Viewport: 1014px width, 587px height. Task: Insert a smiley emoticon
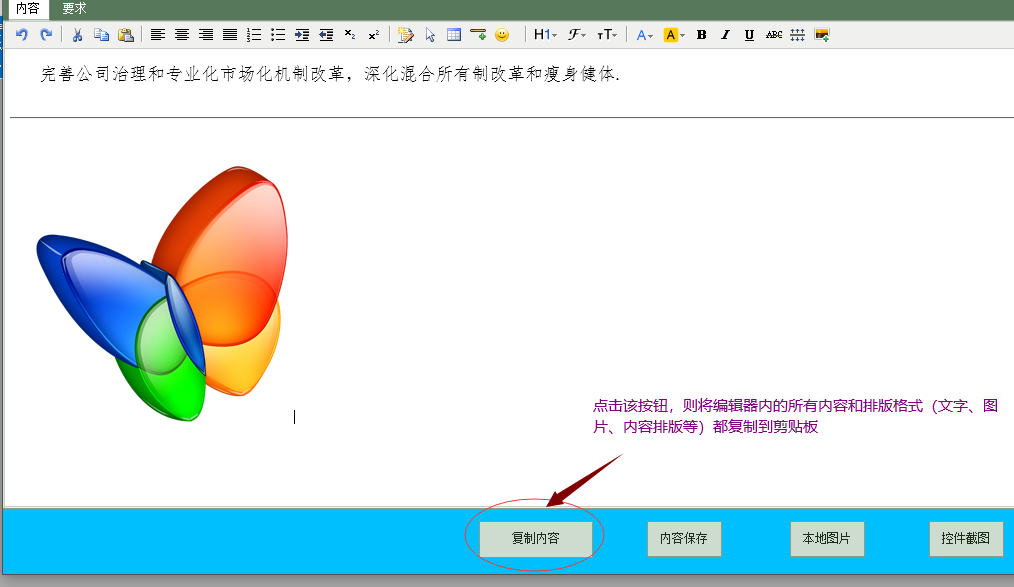pos(502,35)
